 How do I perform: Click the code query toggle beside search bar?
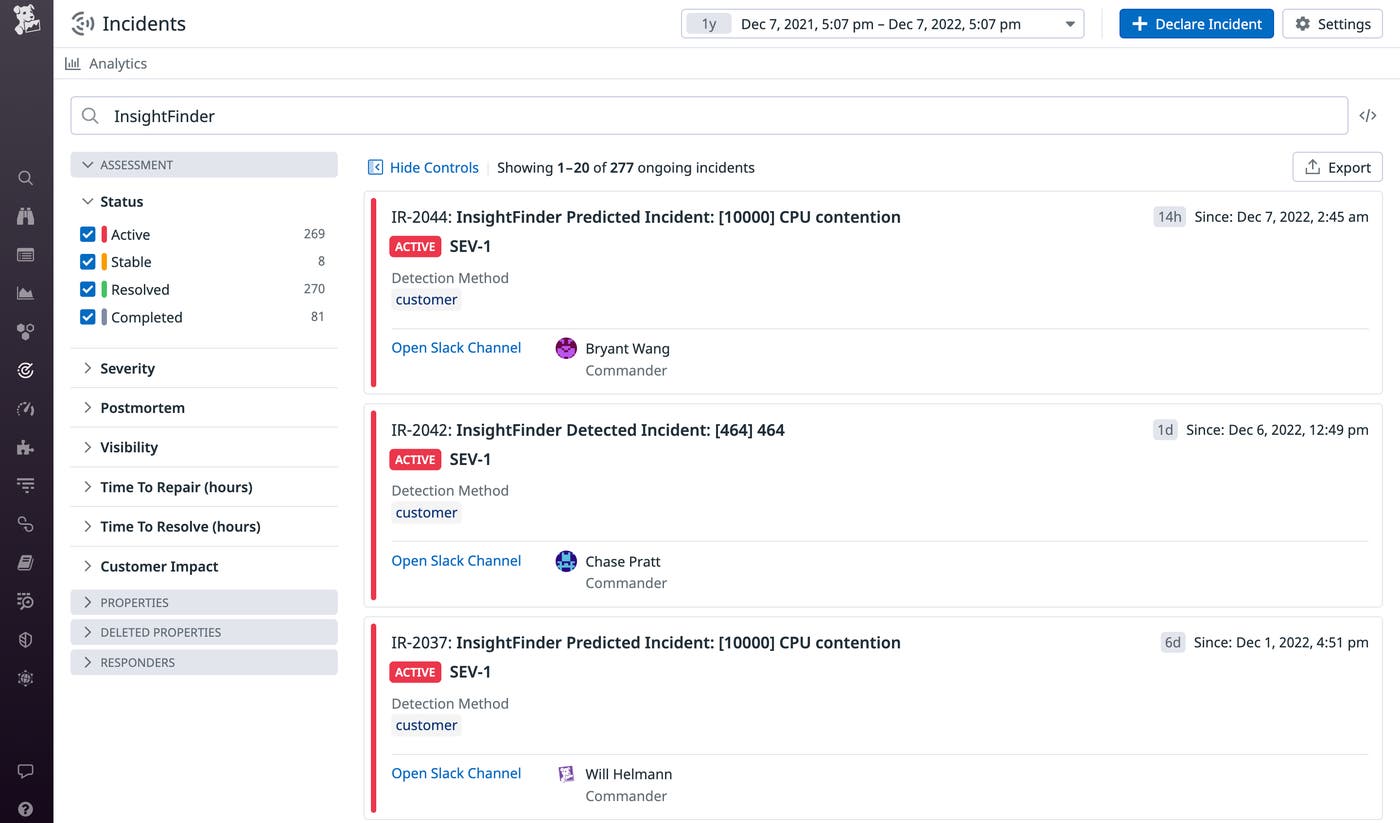pyautogui.click(x=1367, y=115)
